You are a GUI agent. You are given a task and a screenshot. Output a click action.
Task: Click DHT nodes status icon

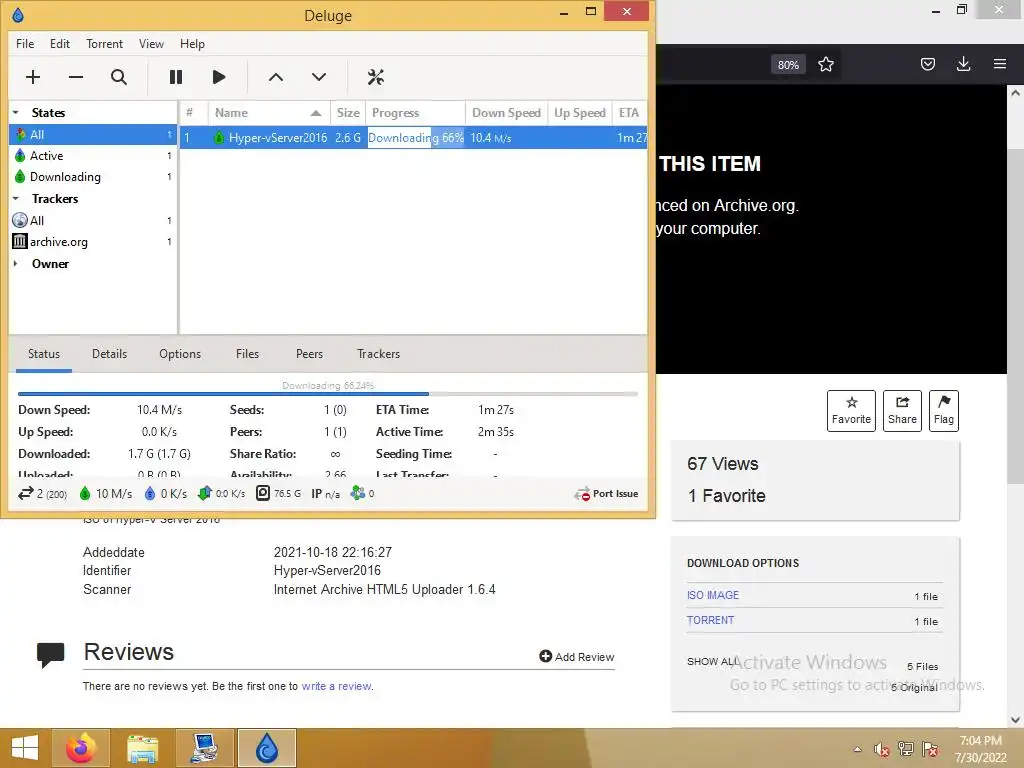pos(362,494)
